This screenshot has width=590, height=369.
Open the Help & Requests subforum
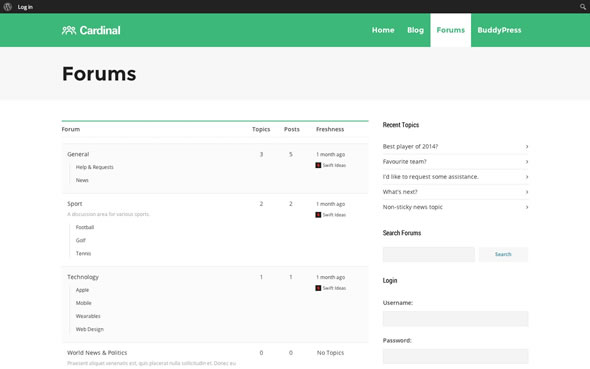click(94, 167)
